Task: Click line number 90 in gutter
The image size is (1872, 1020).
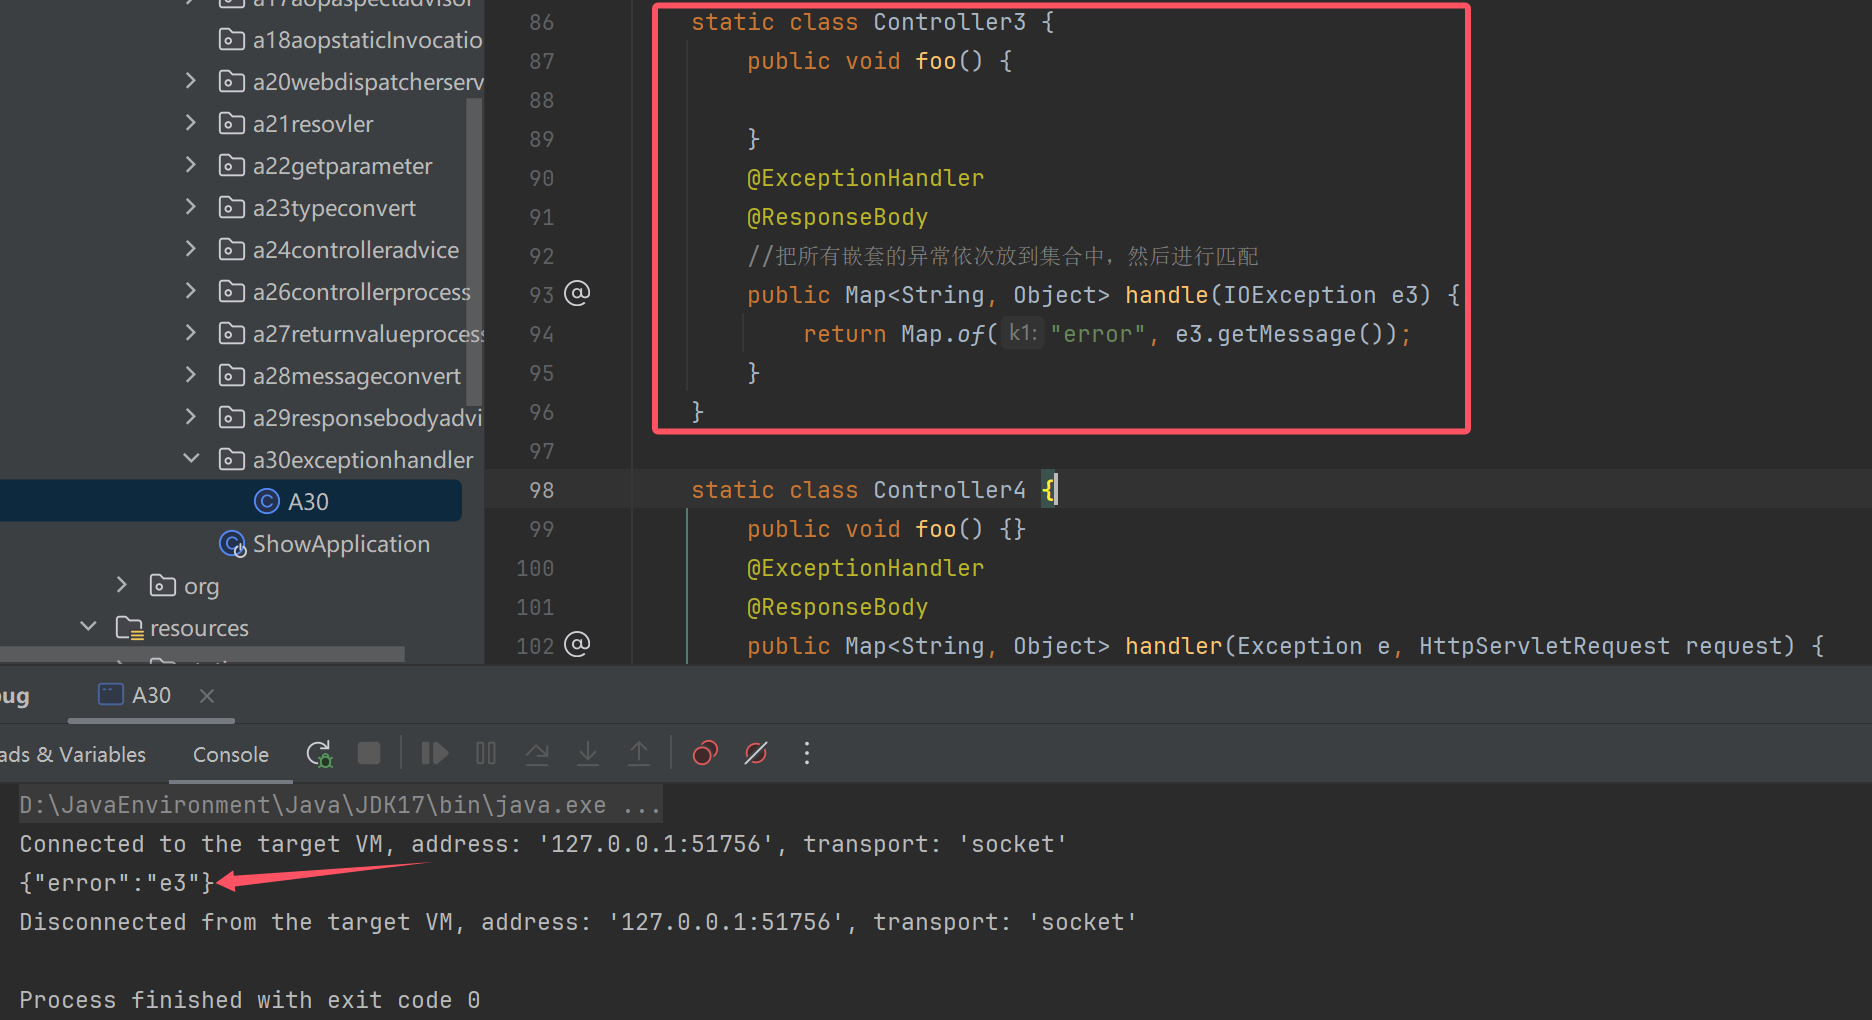Action: pos(541,178)
